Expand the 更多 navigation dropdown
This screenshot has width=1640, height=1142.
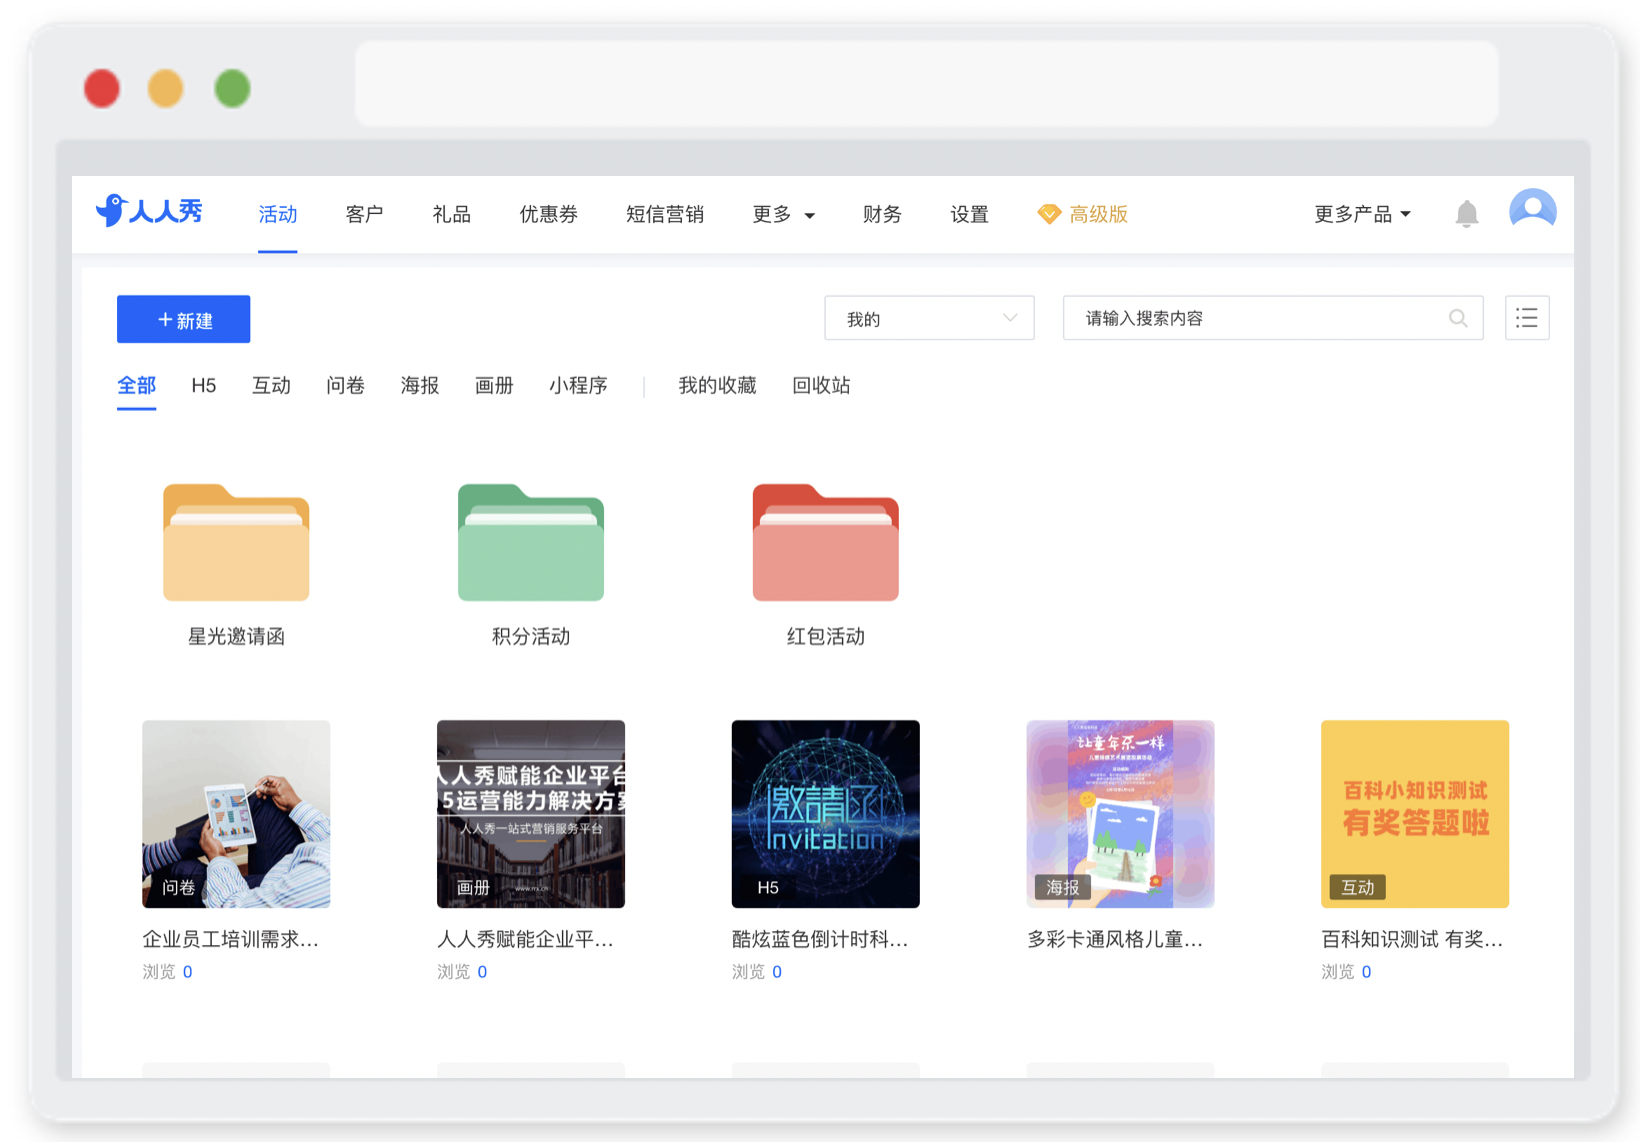pos(784,214)
